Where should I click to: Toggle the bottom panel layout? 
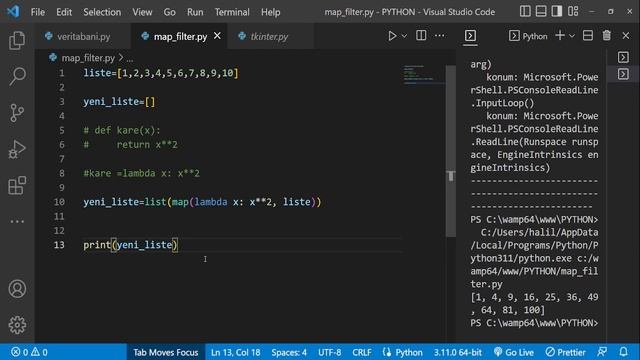tap(541, 11)
